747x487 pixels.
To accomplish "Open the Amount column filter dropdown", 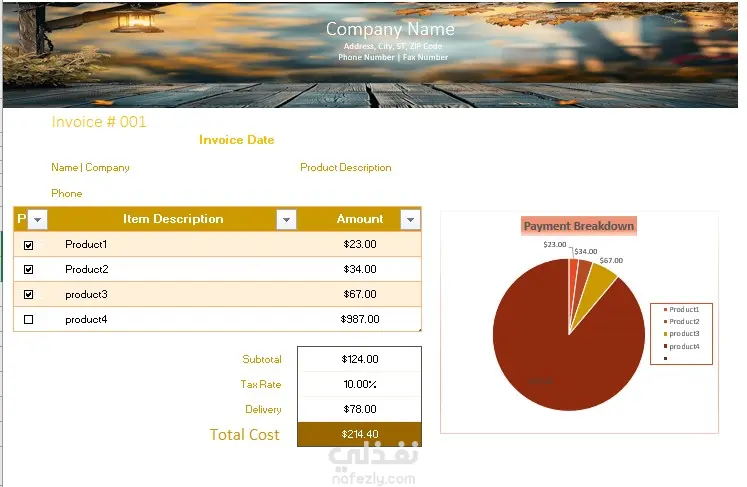I will coord(410,220).
